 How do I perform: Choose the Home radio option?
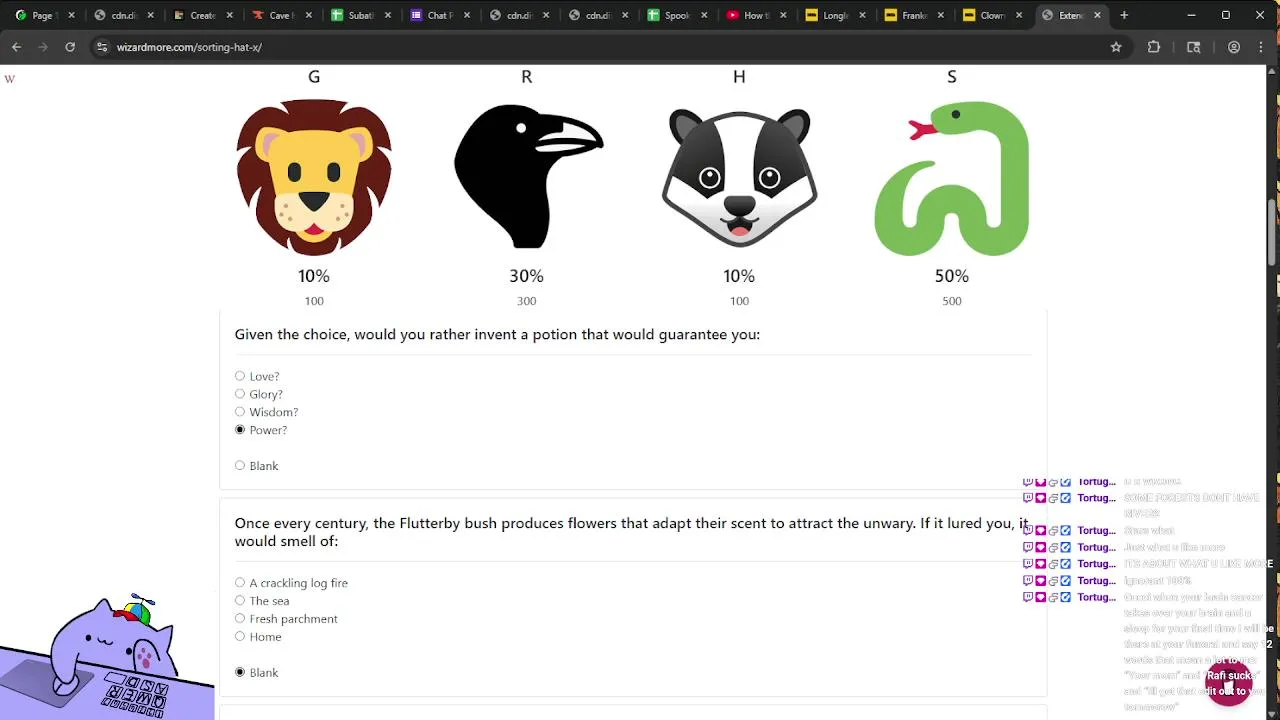tap(240, 637)
